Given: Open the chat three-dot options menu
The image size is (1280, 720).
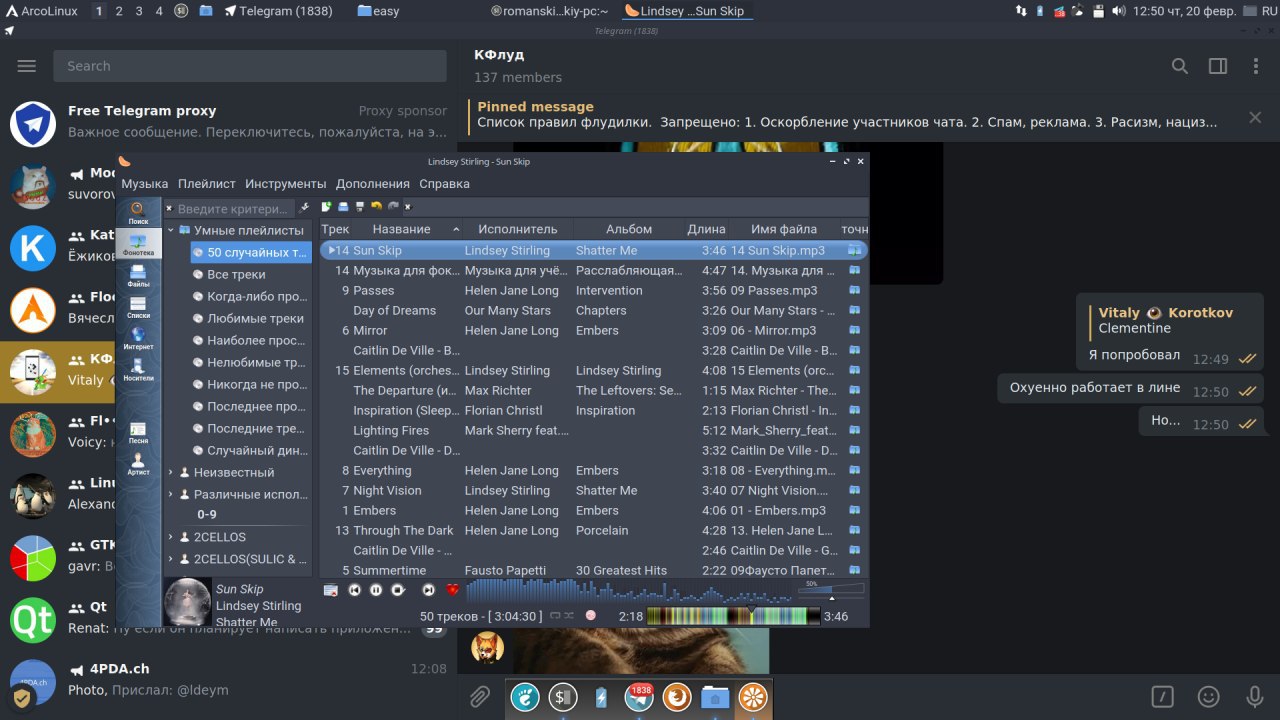Looking at the screenshot, I should [x=1256, y=66].
